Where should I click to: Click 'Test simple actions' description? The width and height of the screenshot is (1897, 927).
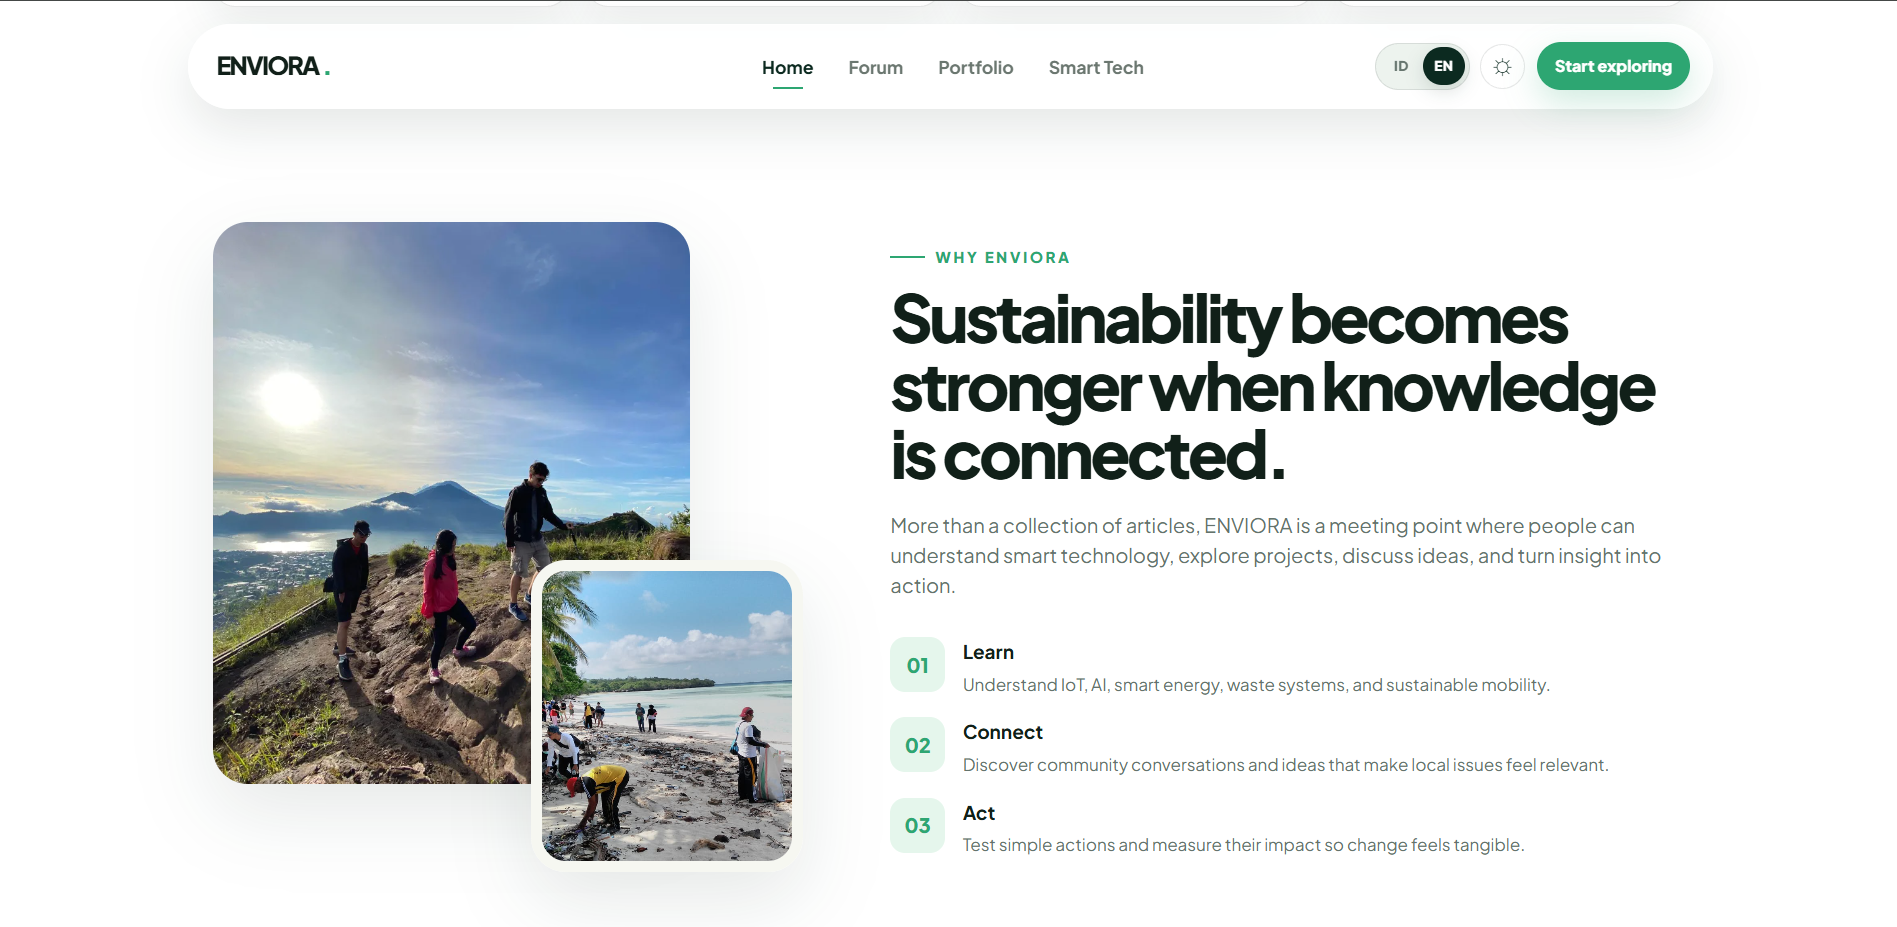[x=1243, y=845]
